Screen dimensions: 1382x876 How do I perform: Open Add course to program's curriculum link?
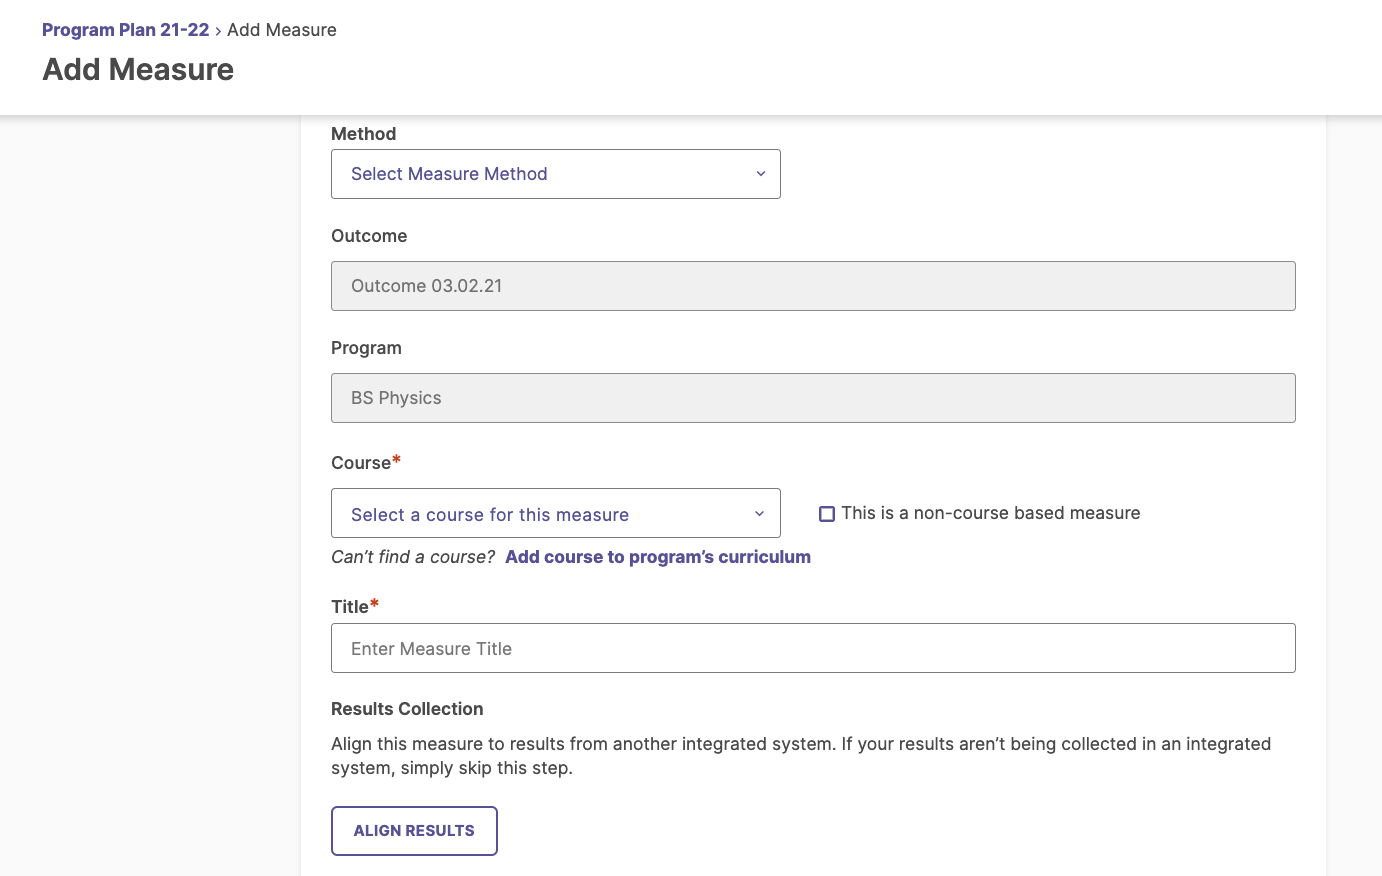click(658, 557)
